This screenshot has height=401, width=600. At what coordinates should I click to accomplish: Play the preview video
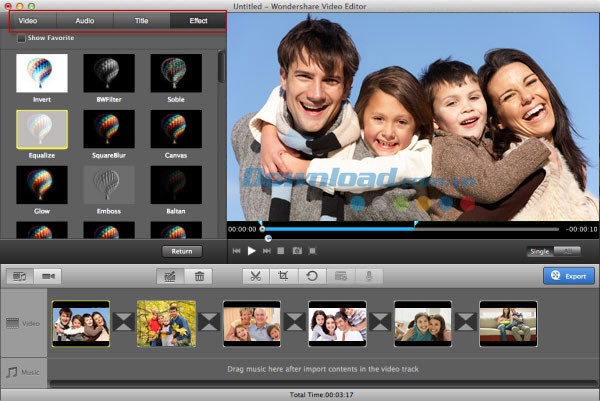point(251,251)
